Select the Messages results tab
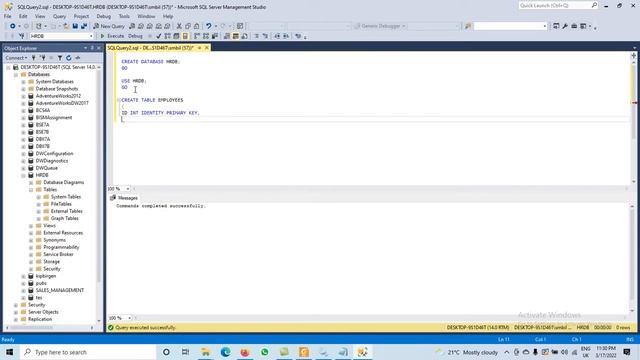This screenshot has width=640, height=360. (124, 198)
